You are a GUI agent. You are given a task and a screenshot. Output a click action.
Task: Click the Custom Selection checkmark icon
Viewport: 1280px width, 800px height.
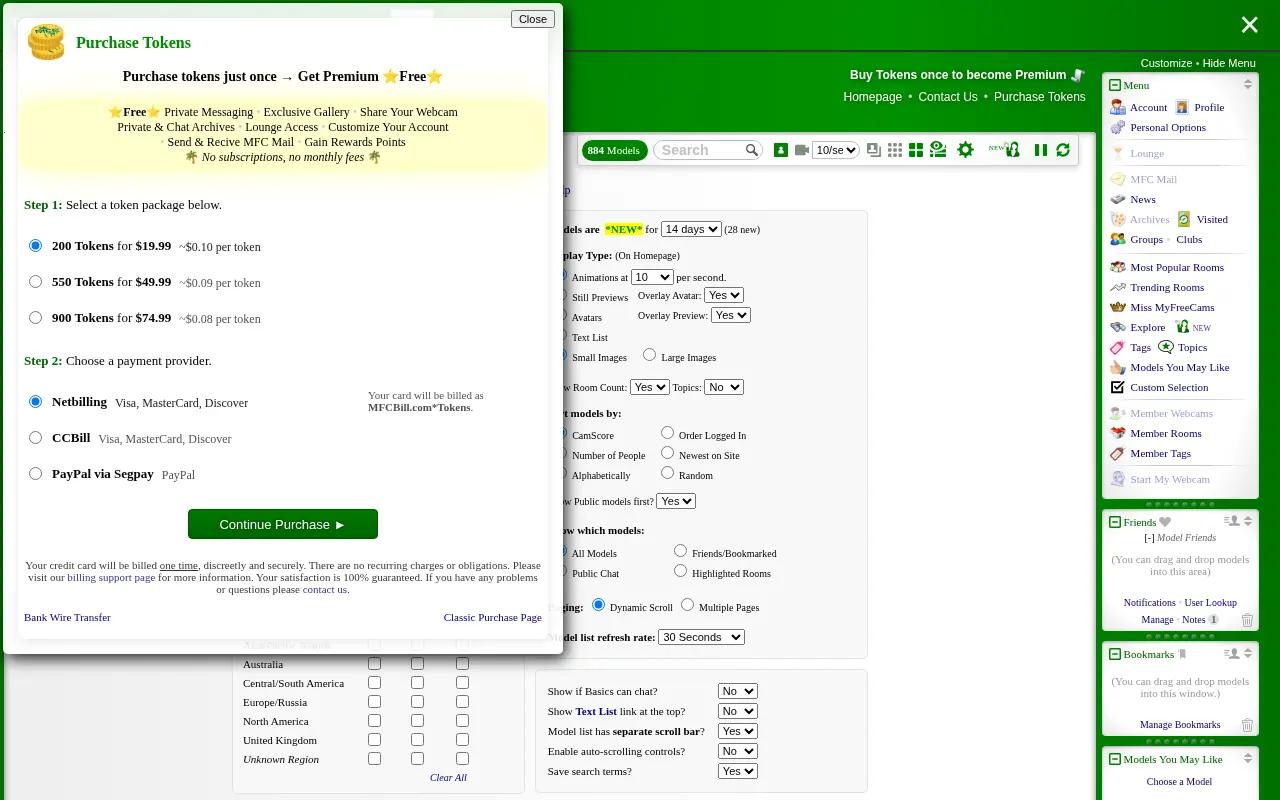(1118, 387)
